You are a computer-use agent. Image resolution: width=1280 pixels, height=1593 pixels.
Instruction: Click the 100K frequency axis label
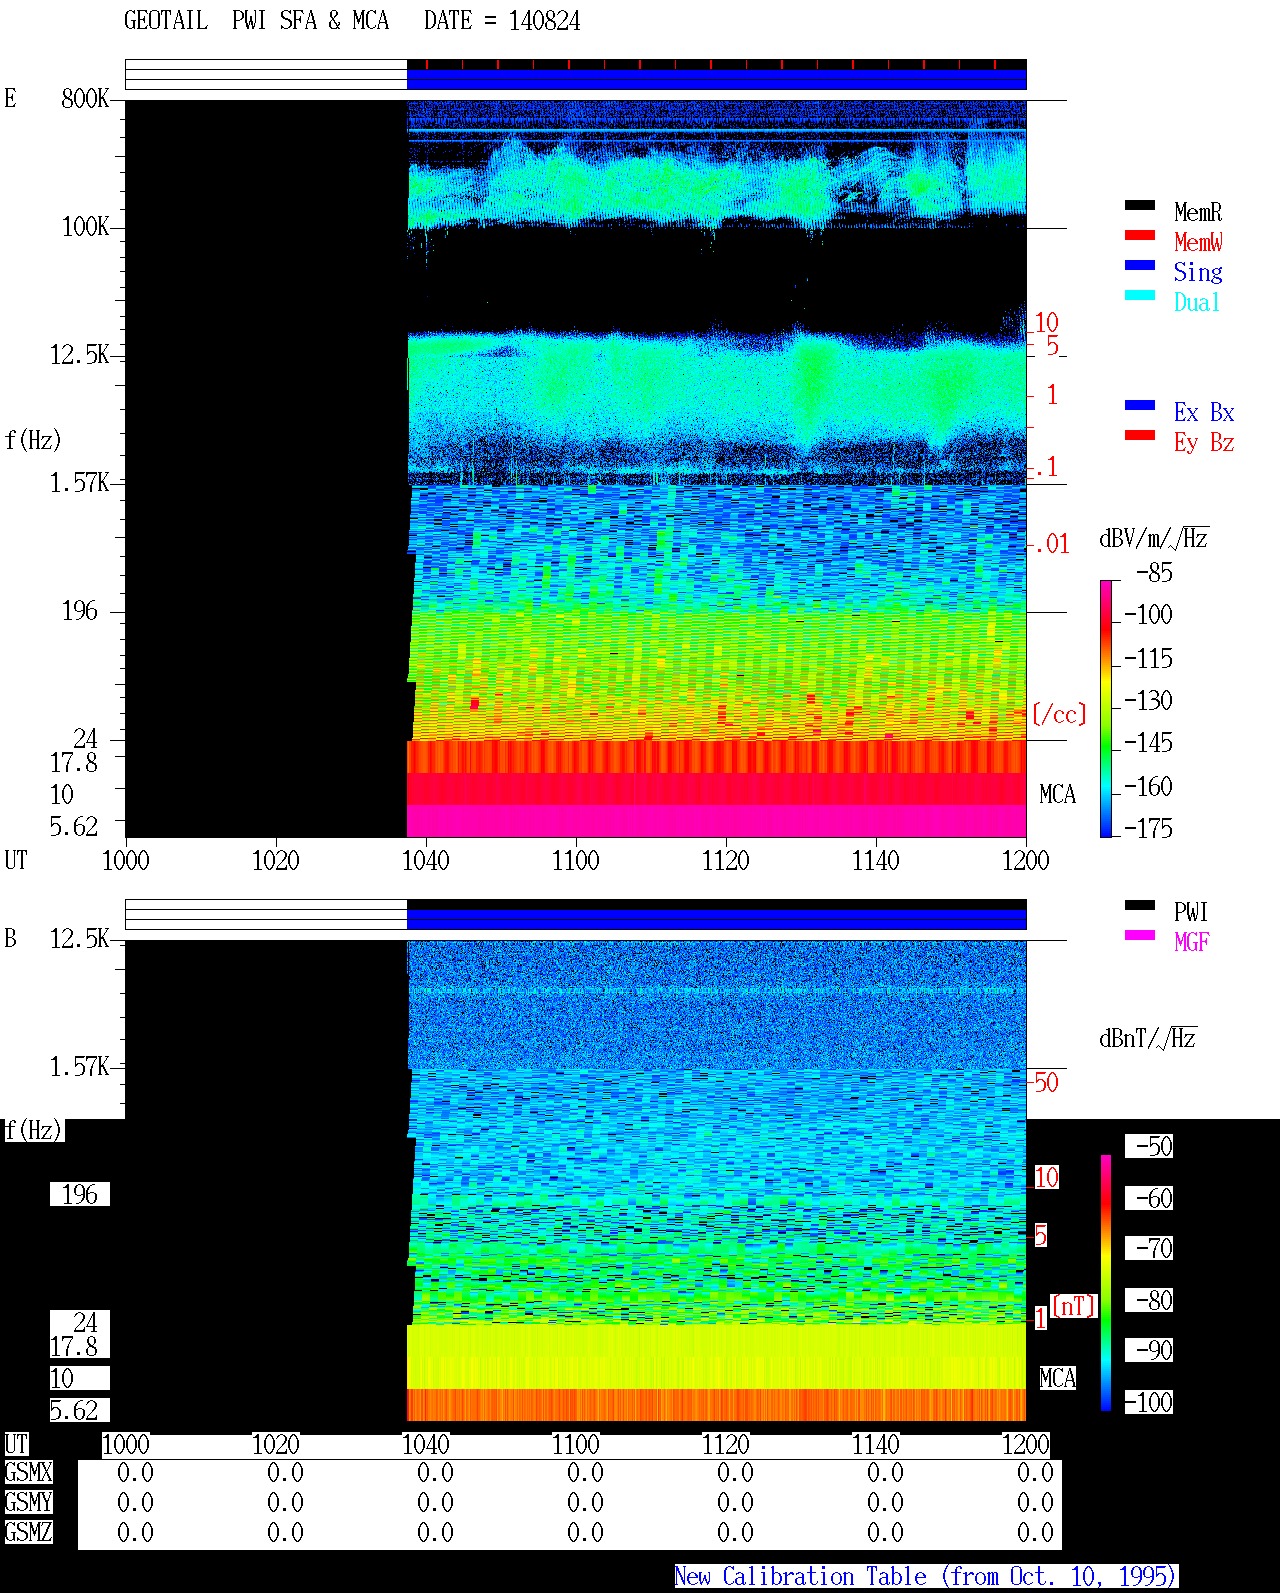click(85, 226)
